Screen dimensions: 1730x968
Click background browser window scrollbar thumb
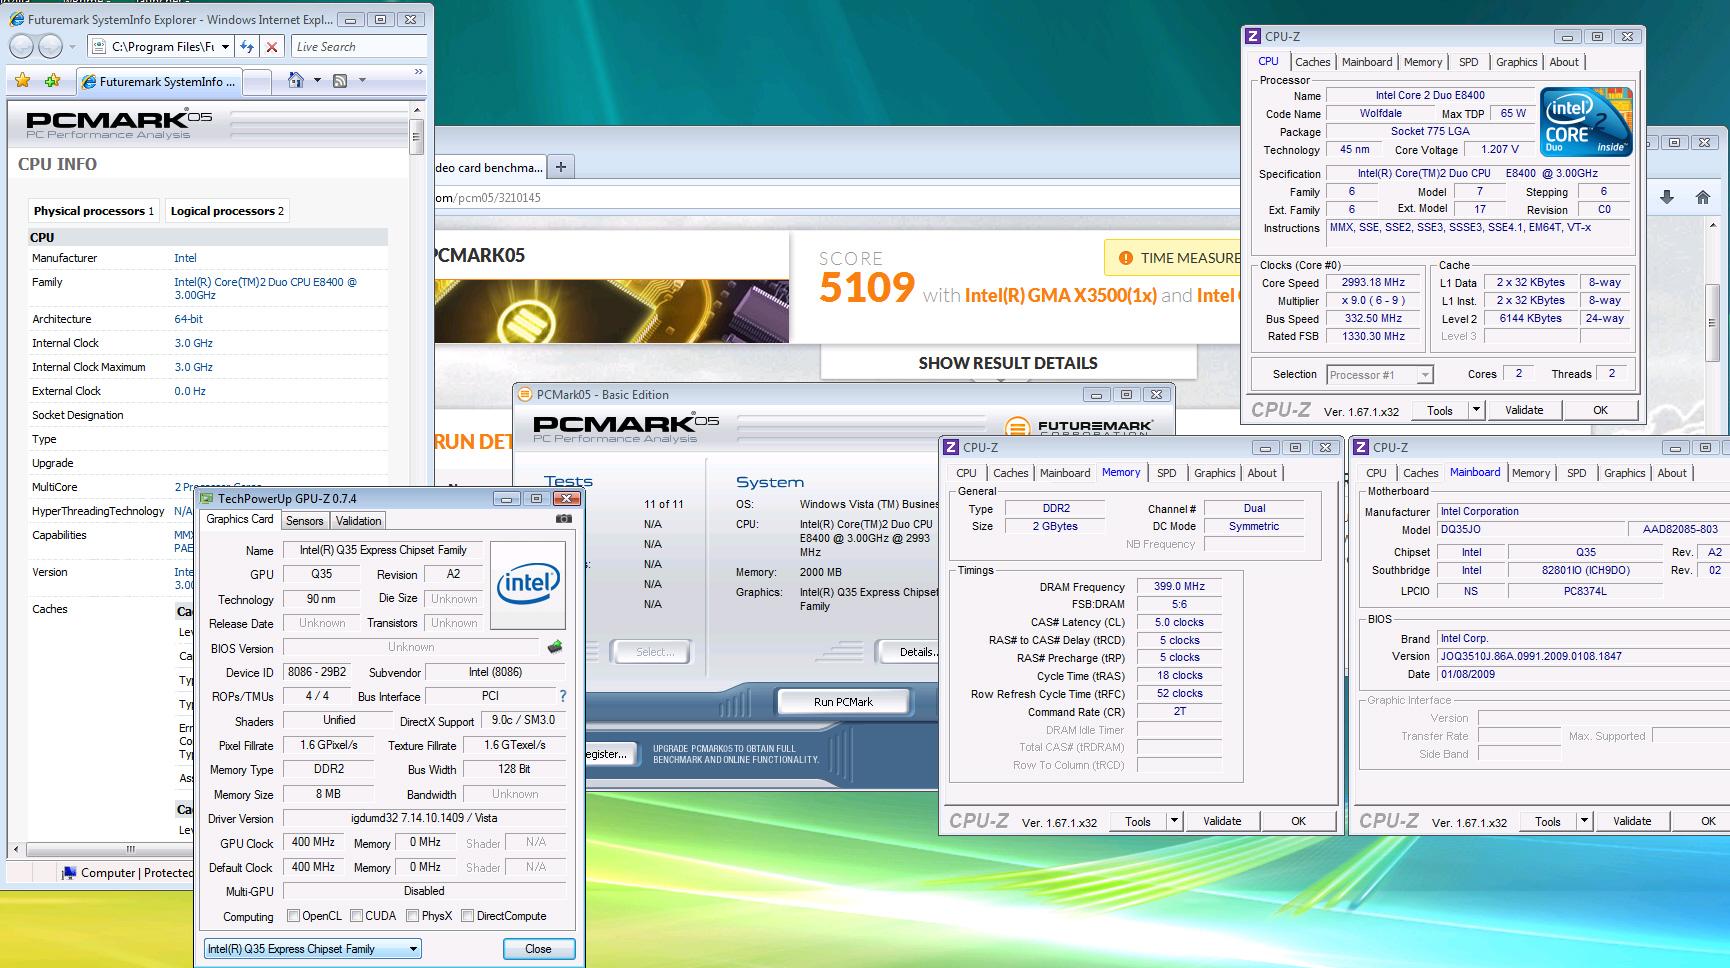[1711, 323]
